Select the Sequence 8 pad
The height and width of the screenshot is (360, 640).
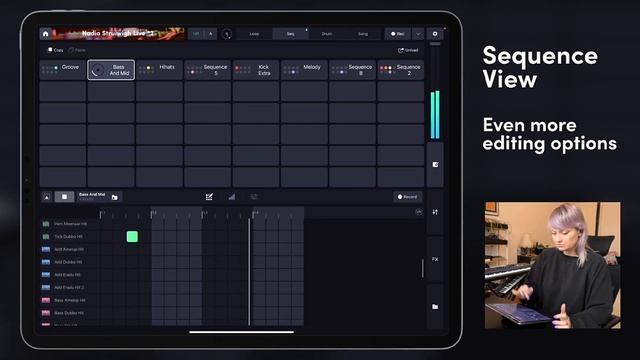coord(352,70)
